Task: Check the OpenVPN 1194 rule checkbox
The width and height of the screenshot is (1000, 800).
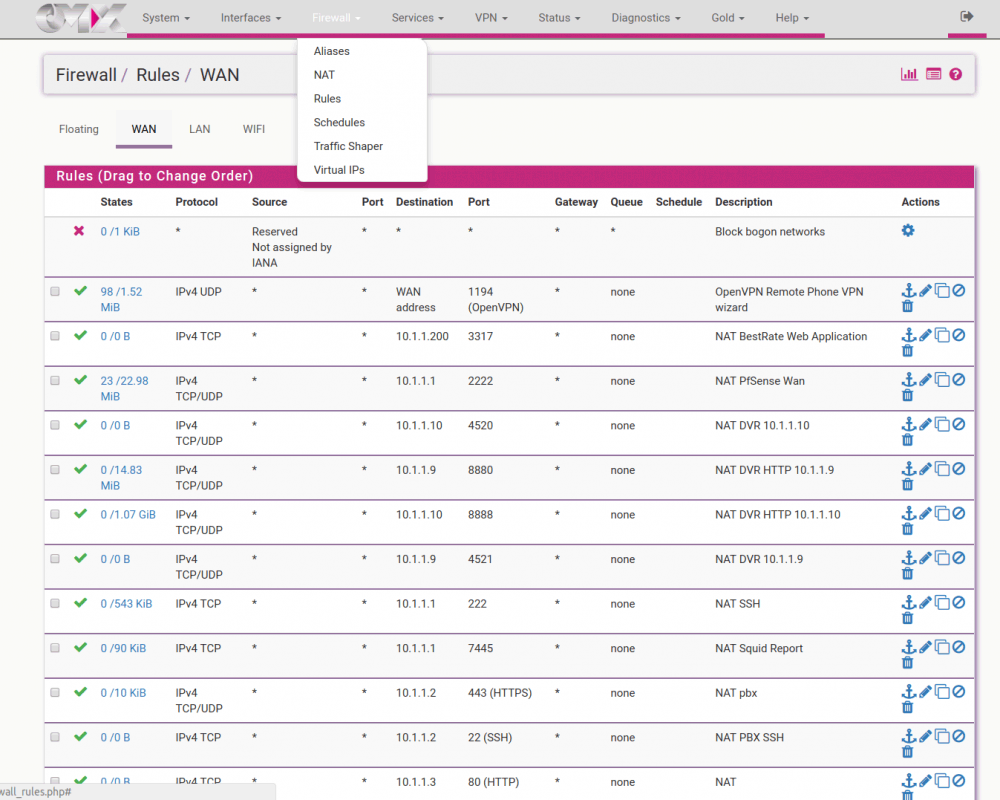Action: [55, 292]
